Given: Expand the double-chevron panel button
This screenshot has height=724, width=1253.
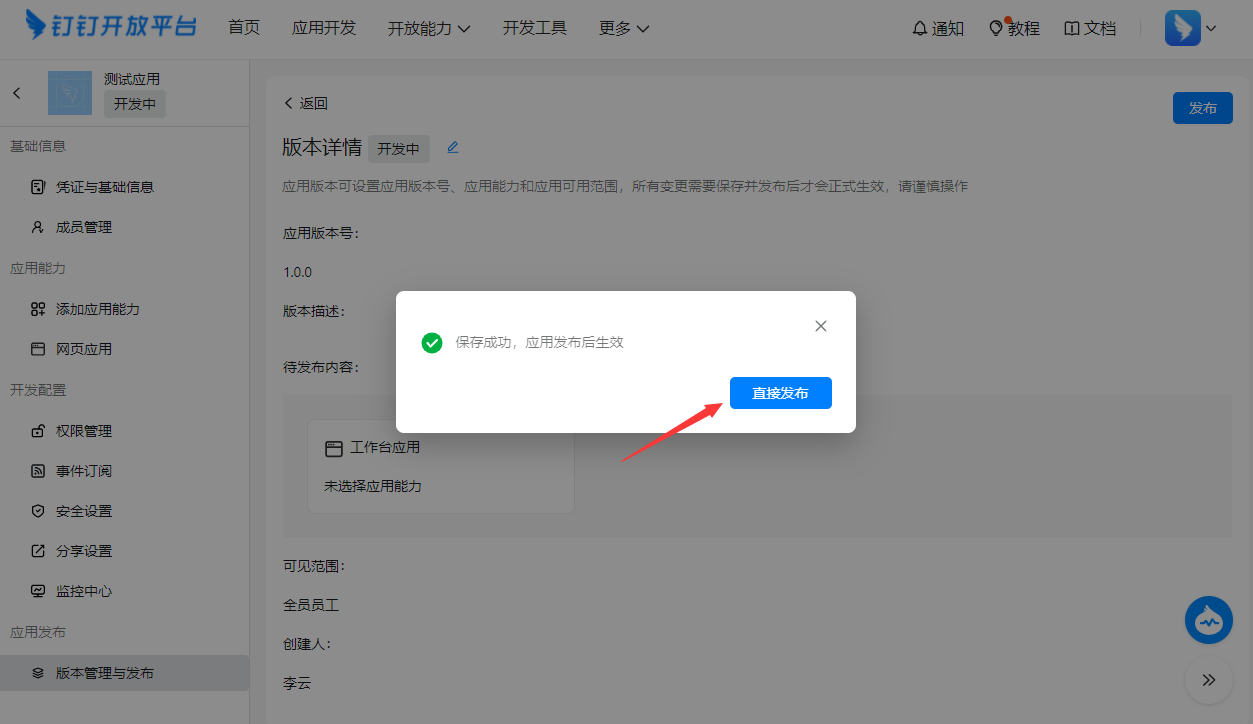Looking at the screenshot, I should [1208, 680].
